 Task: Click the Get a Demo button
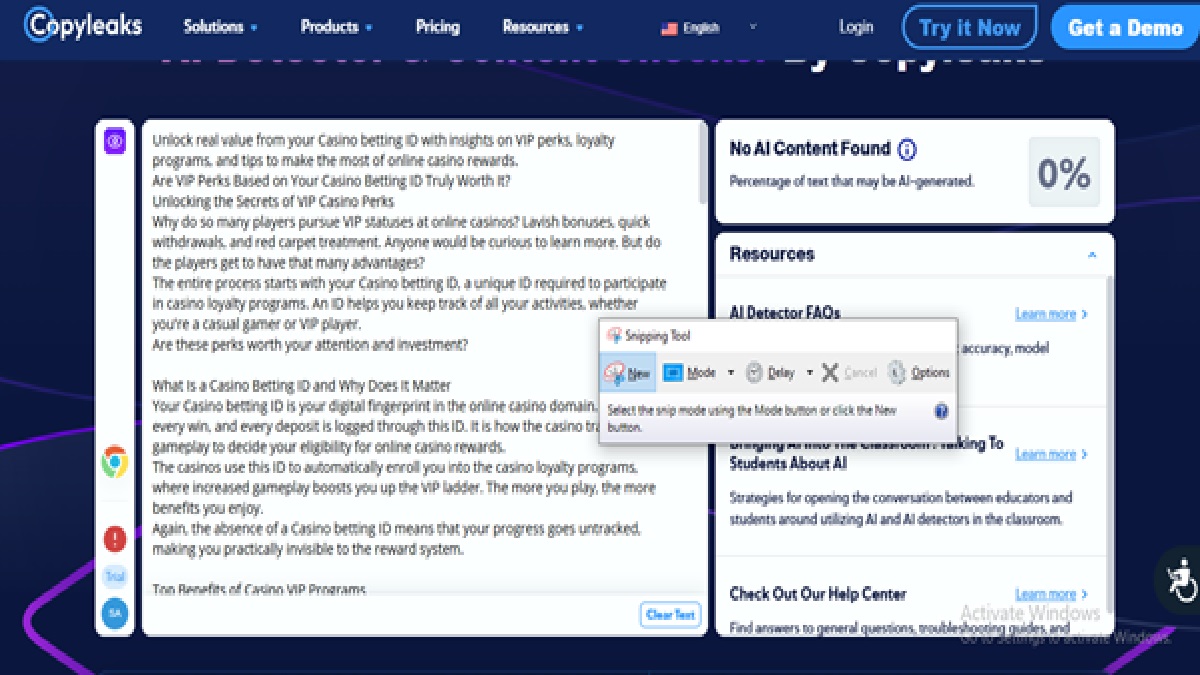[x=1125, y=27]
